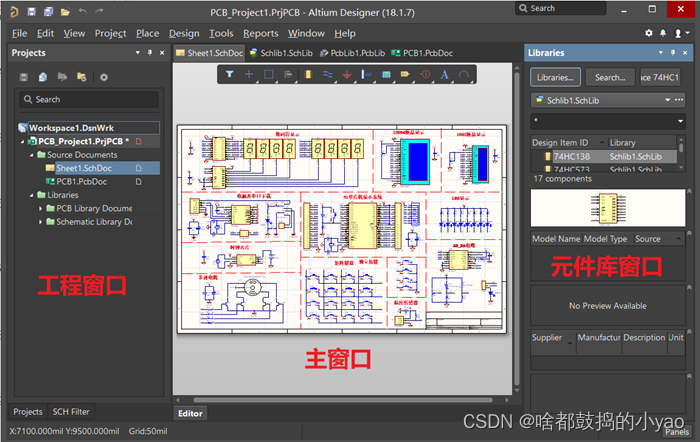Click the Place Arc drawing tool

click(x=463, y=75)
